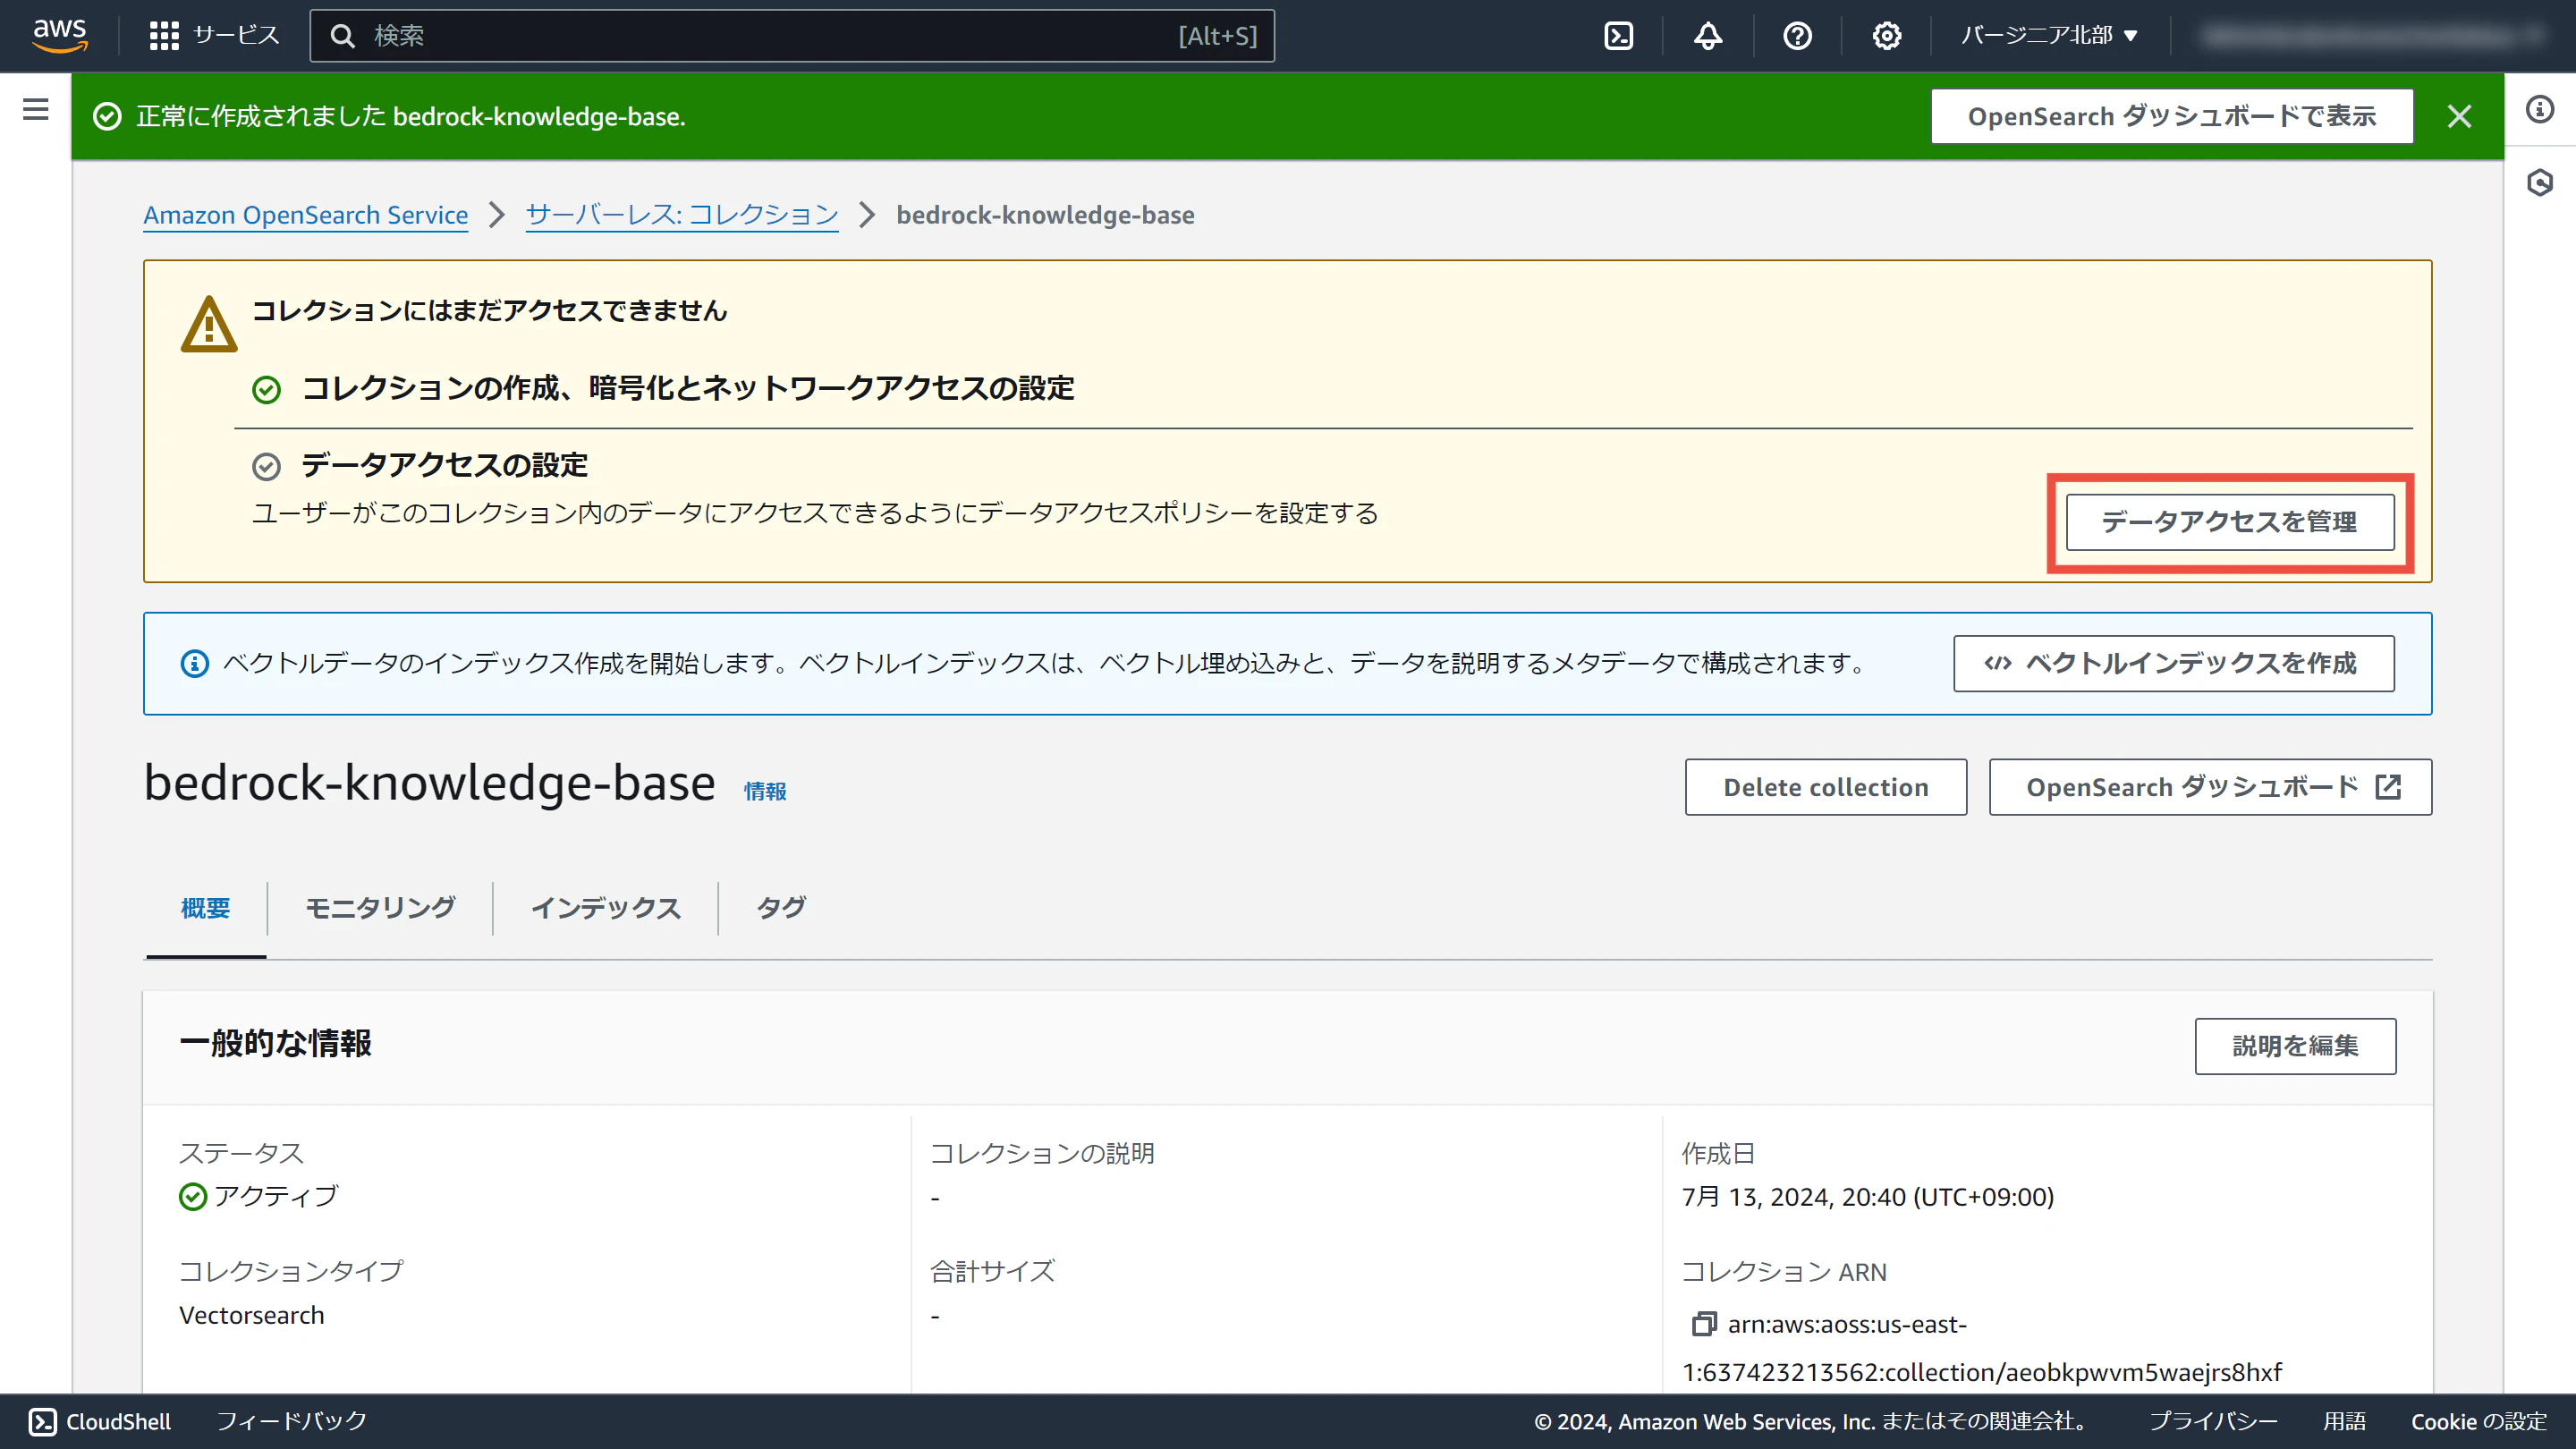Click the creation date 7月 13, 2024 value
Image resolution: width=2576 pixels, height=1449 pixels.
1868,1196
